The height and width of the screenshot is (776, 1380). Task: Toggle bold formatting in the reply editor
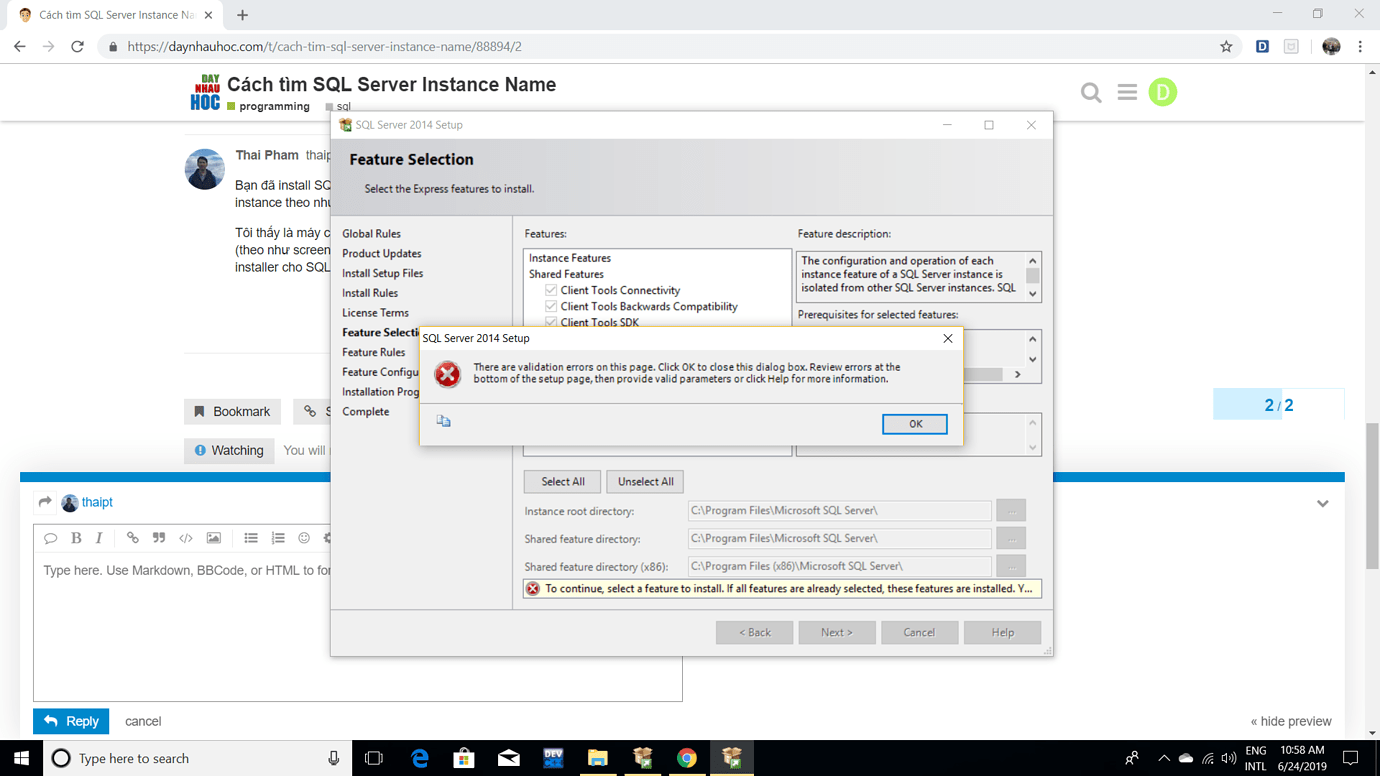[x=76, y=537]
